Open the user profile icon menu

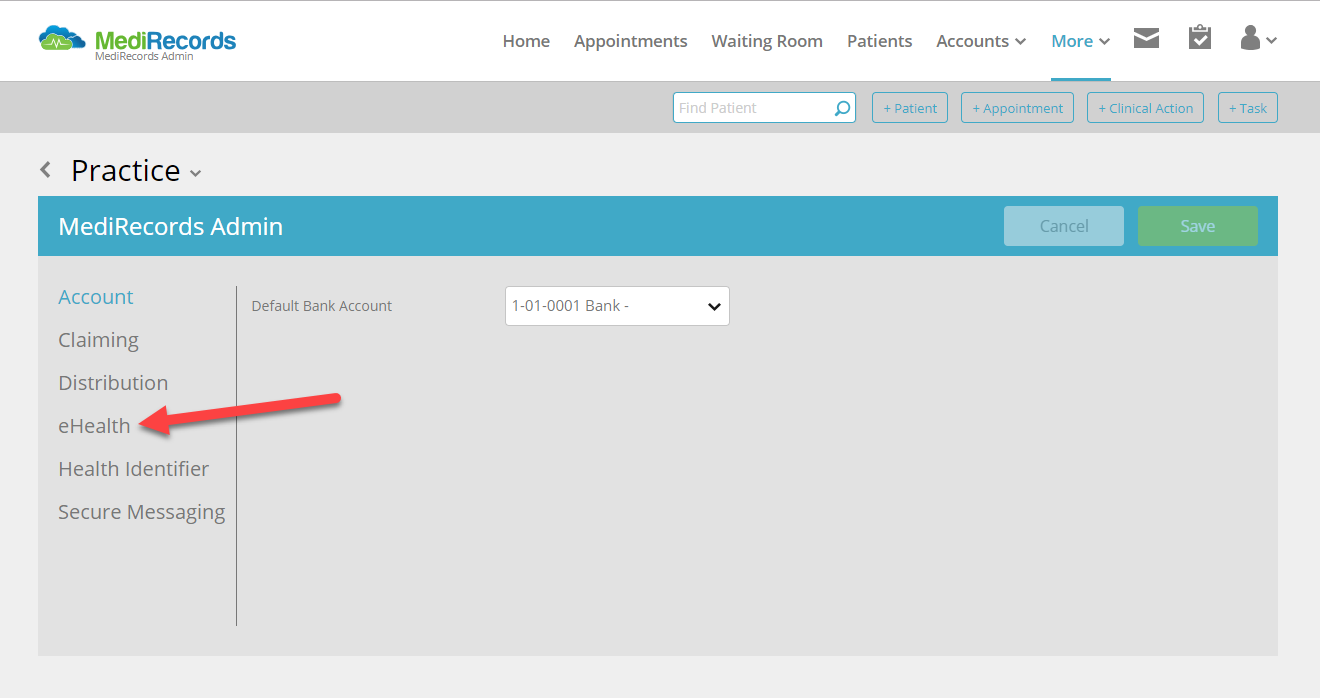[x=1258, y=39]
